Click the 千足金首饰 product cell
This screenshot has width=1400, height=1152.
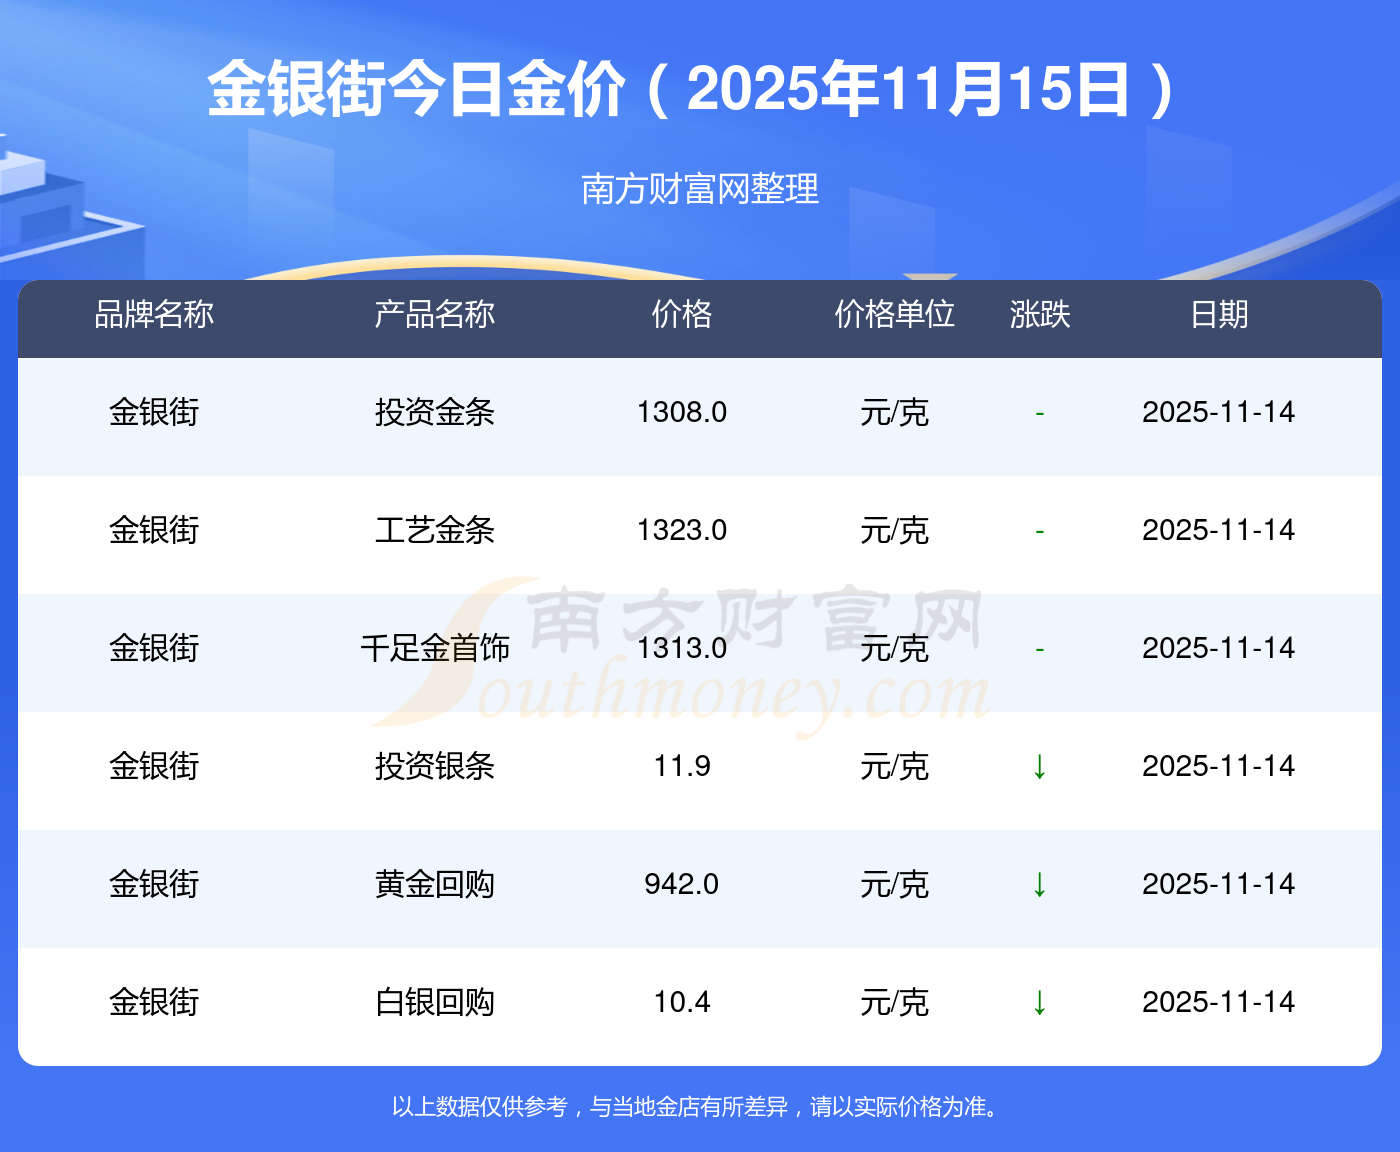[435, 648]
